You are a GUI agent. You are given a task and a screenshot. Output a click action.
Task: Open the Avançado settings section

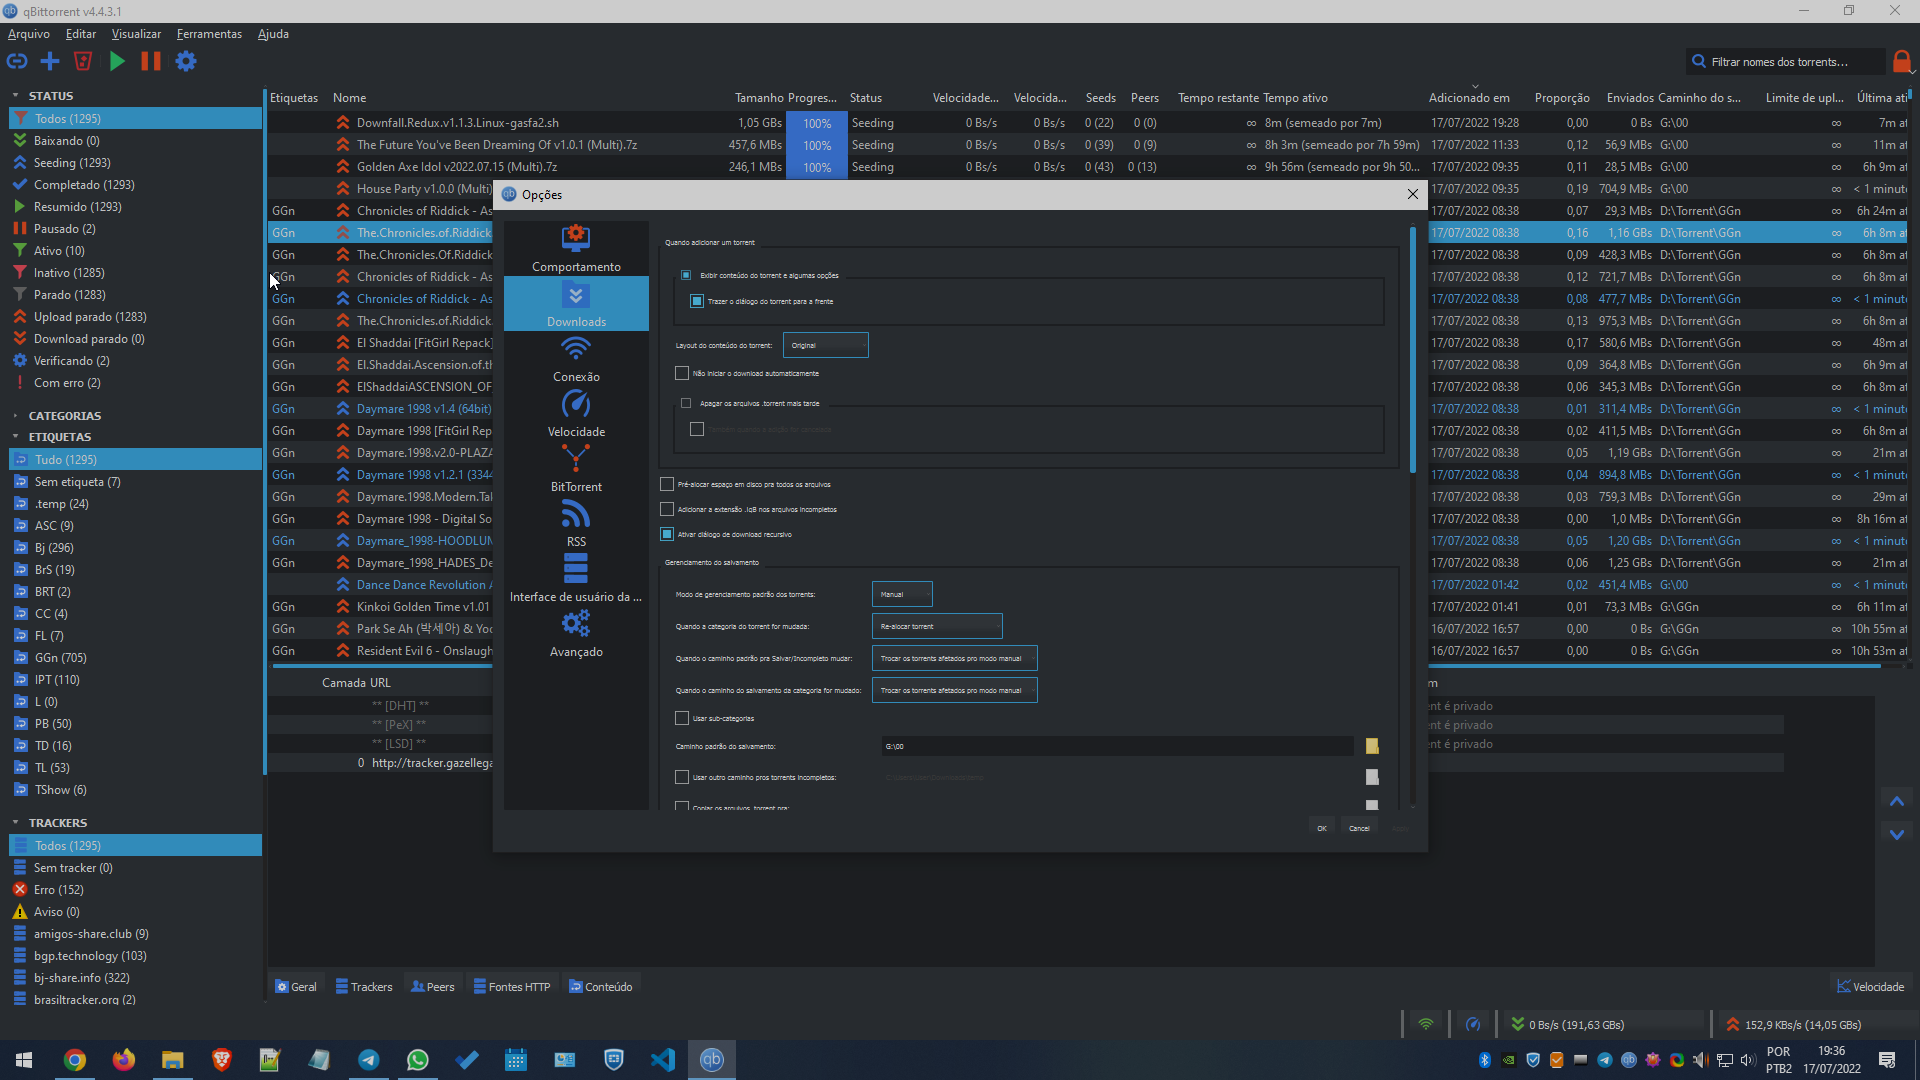click(576, 635)
